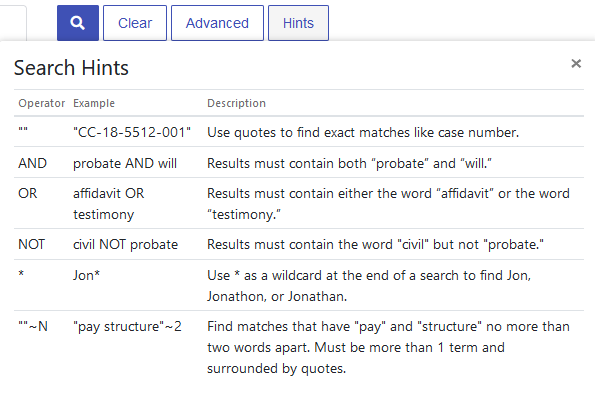Click the "affidavit OR testimony" example

(109, 204)
